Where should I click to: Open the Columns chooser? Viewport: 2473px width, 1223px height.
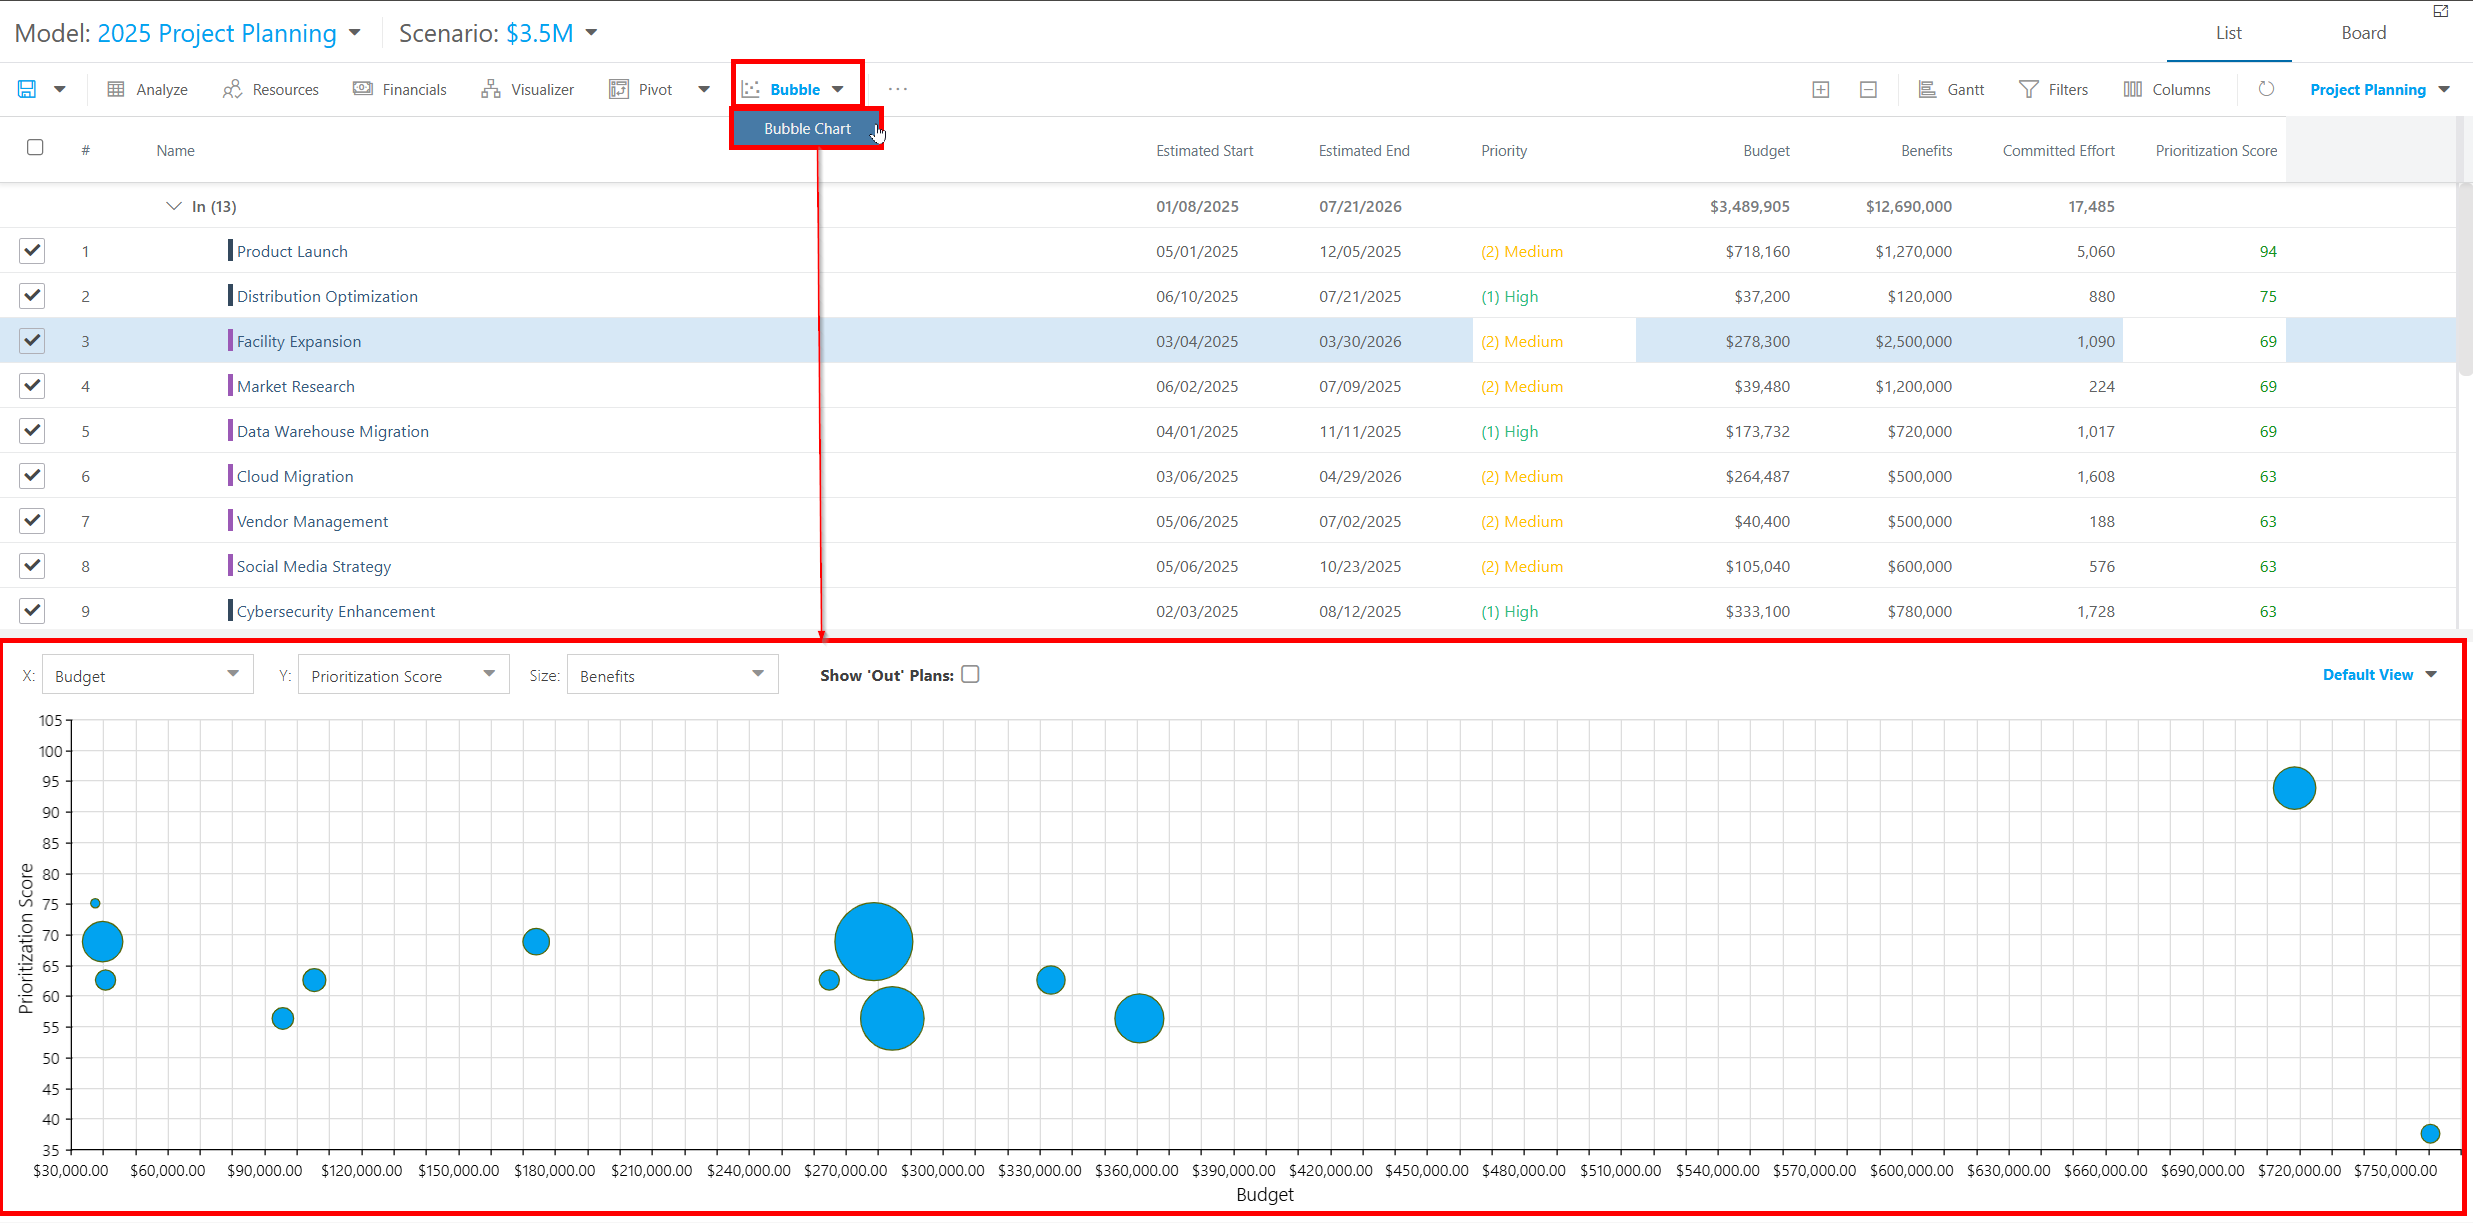[x=2167, y=89]
